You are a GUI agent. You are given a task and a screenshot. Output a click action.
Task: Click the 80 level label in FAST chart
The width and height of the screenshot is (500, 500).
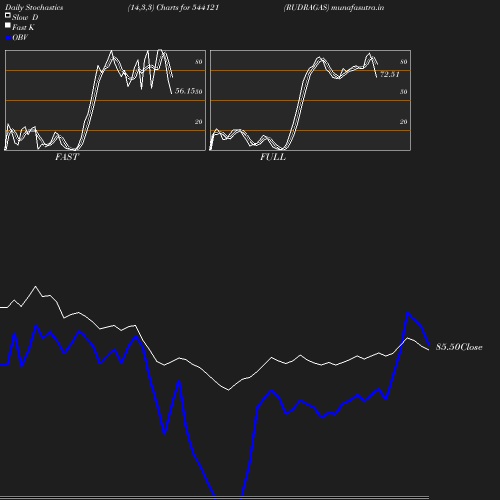tap(198, 62)
